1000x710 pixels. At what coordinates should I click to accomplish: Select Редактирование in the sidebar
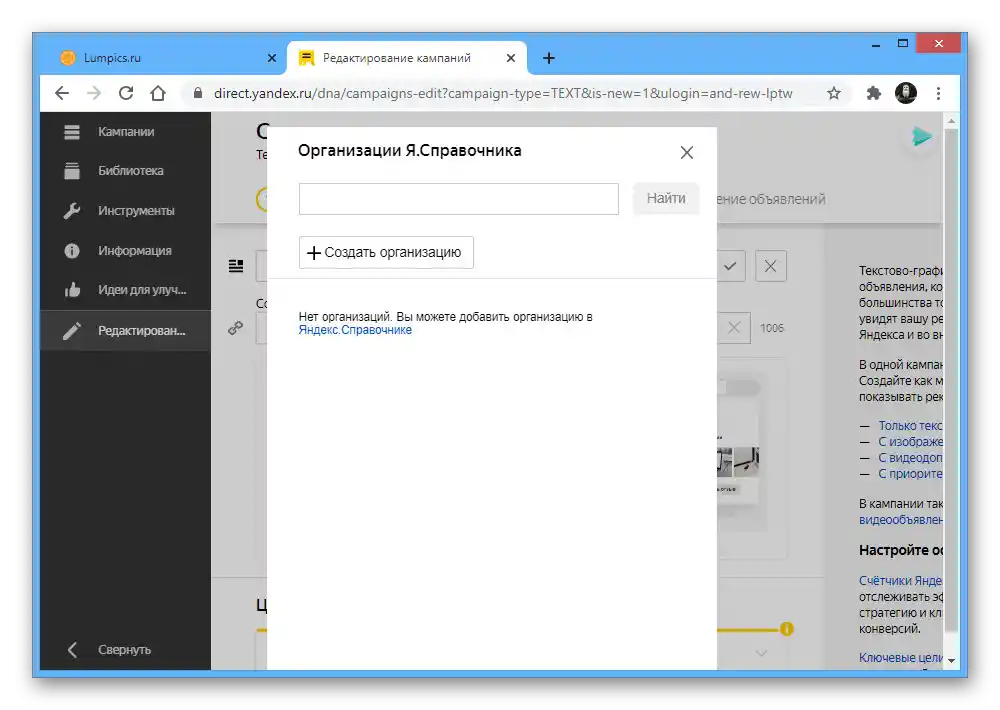pyautogui.click(x=126, y=330)
